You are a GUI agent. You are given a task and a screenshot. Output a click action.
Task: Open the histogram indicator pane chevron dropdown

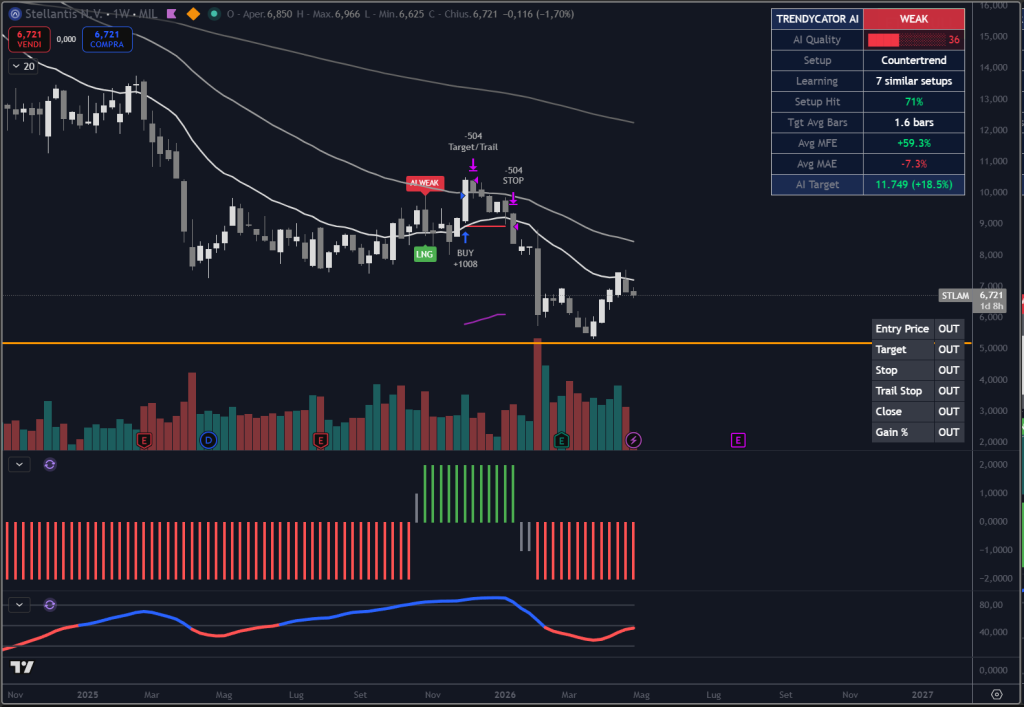tap(17, 464)
